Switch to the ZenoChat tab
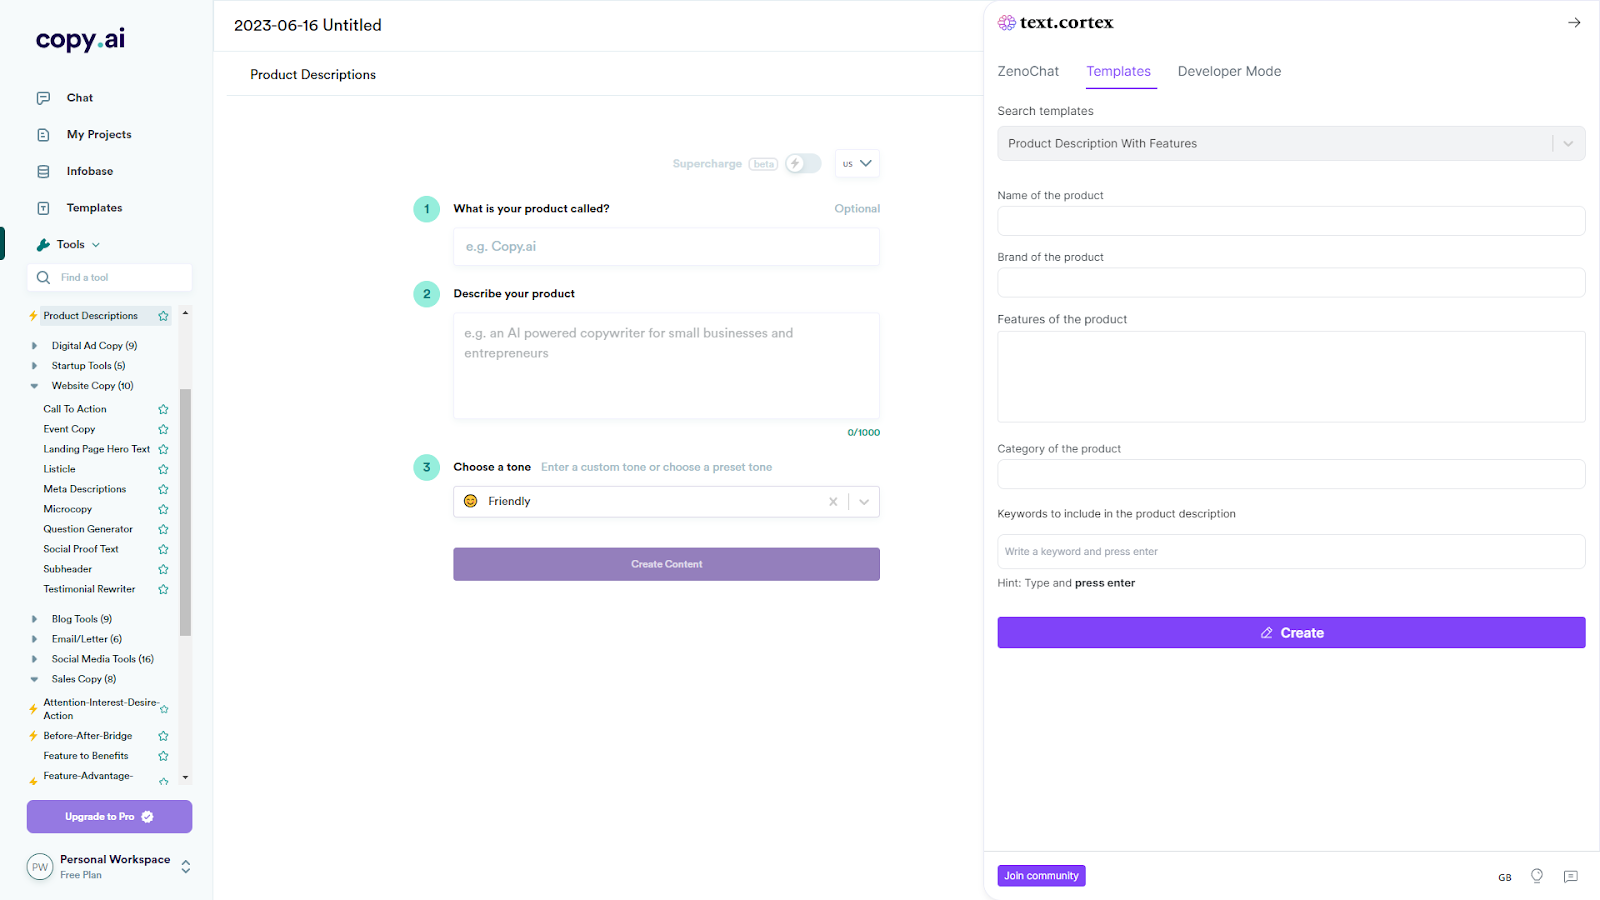1600x900 pixels. pyautogui.click(x=1028, y=71)
